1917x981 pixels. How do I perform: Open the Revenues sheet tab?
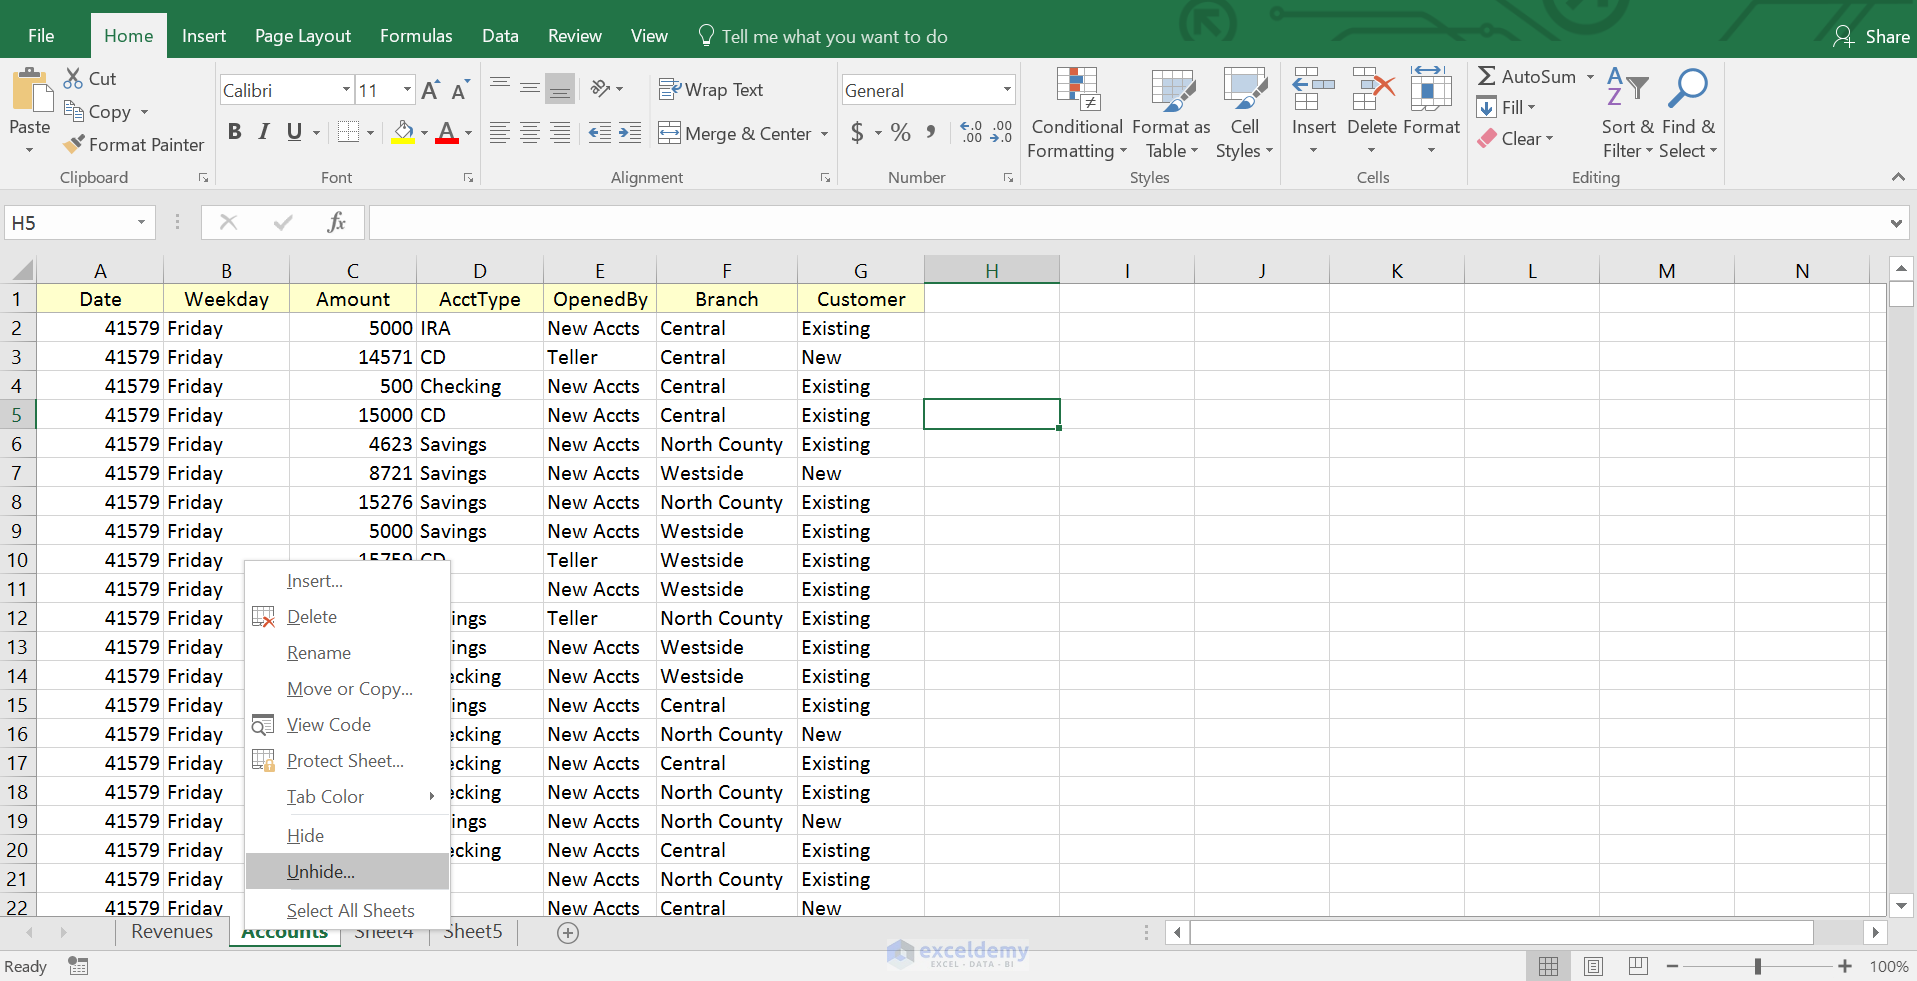tap(172, 932)
